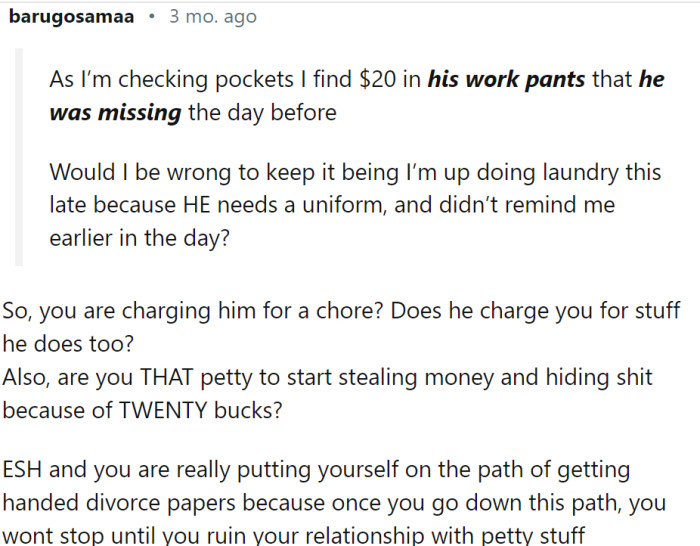Click the word 'HE' in the quote
This screenshot has height=546, width=700.
pos(196,205)
